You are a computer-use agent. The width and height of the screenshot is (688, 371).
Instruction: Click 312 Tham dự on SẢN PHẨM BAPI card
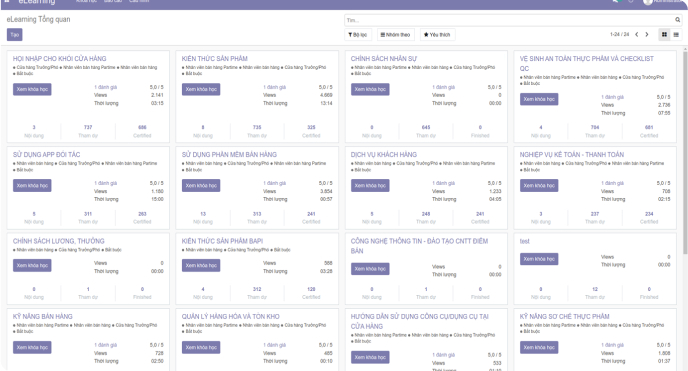(x=257, y=293)
